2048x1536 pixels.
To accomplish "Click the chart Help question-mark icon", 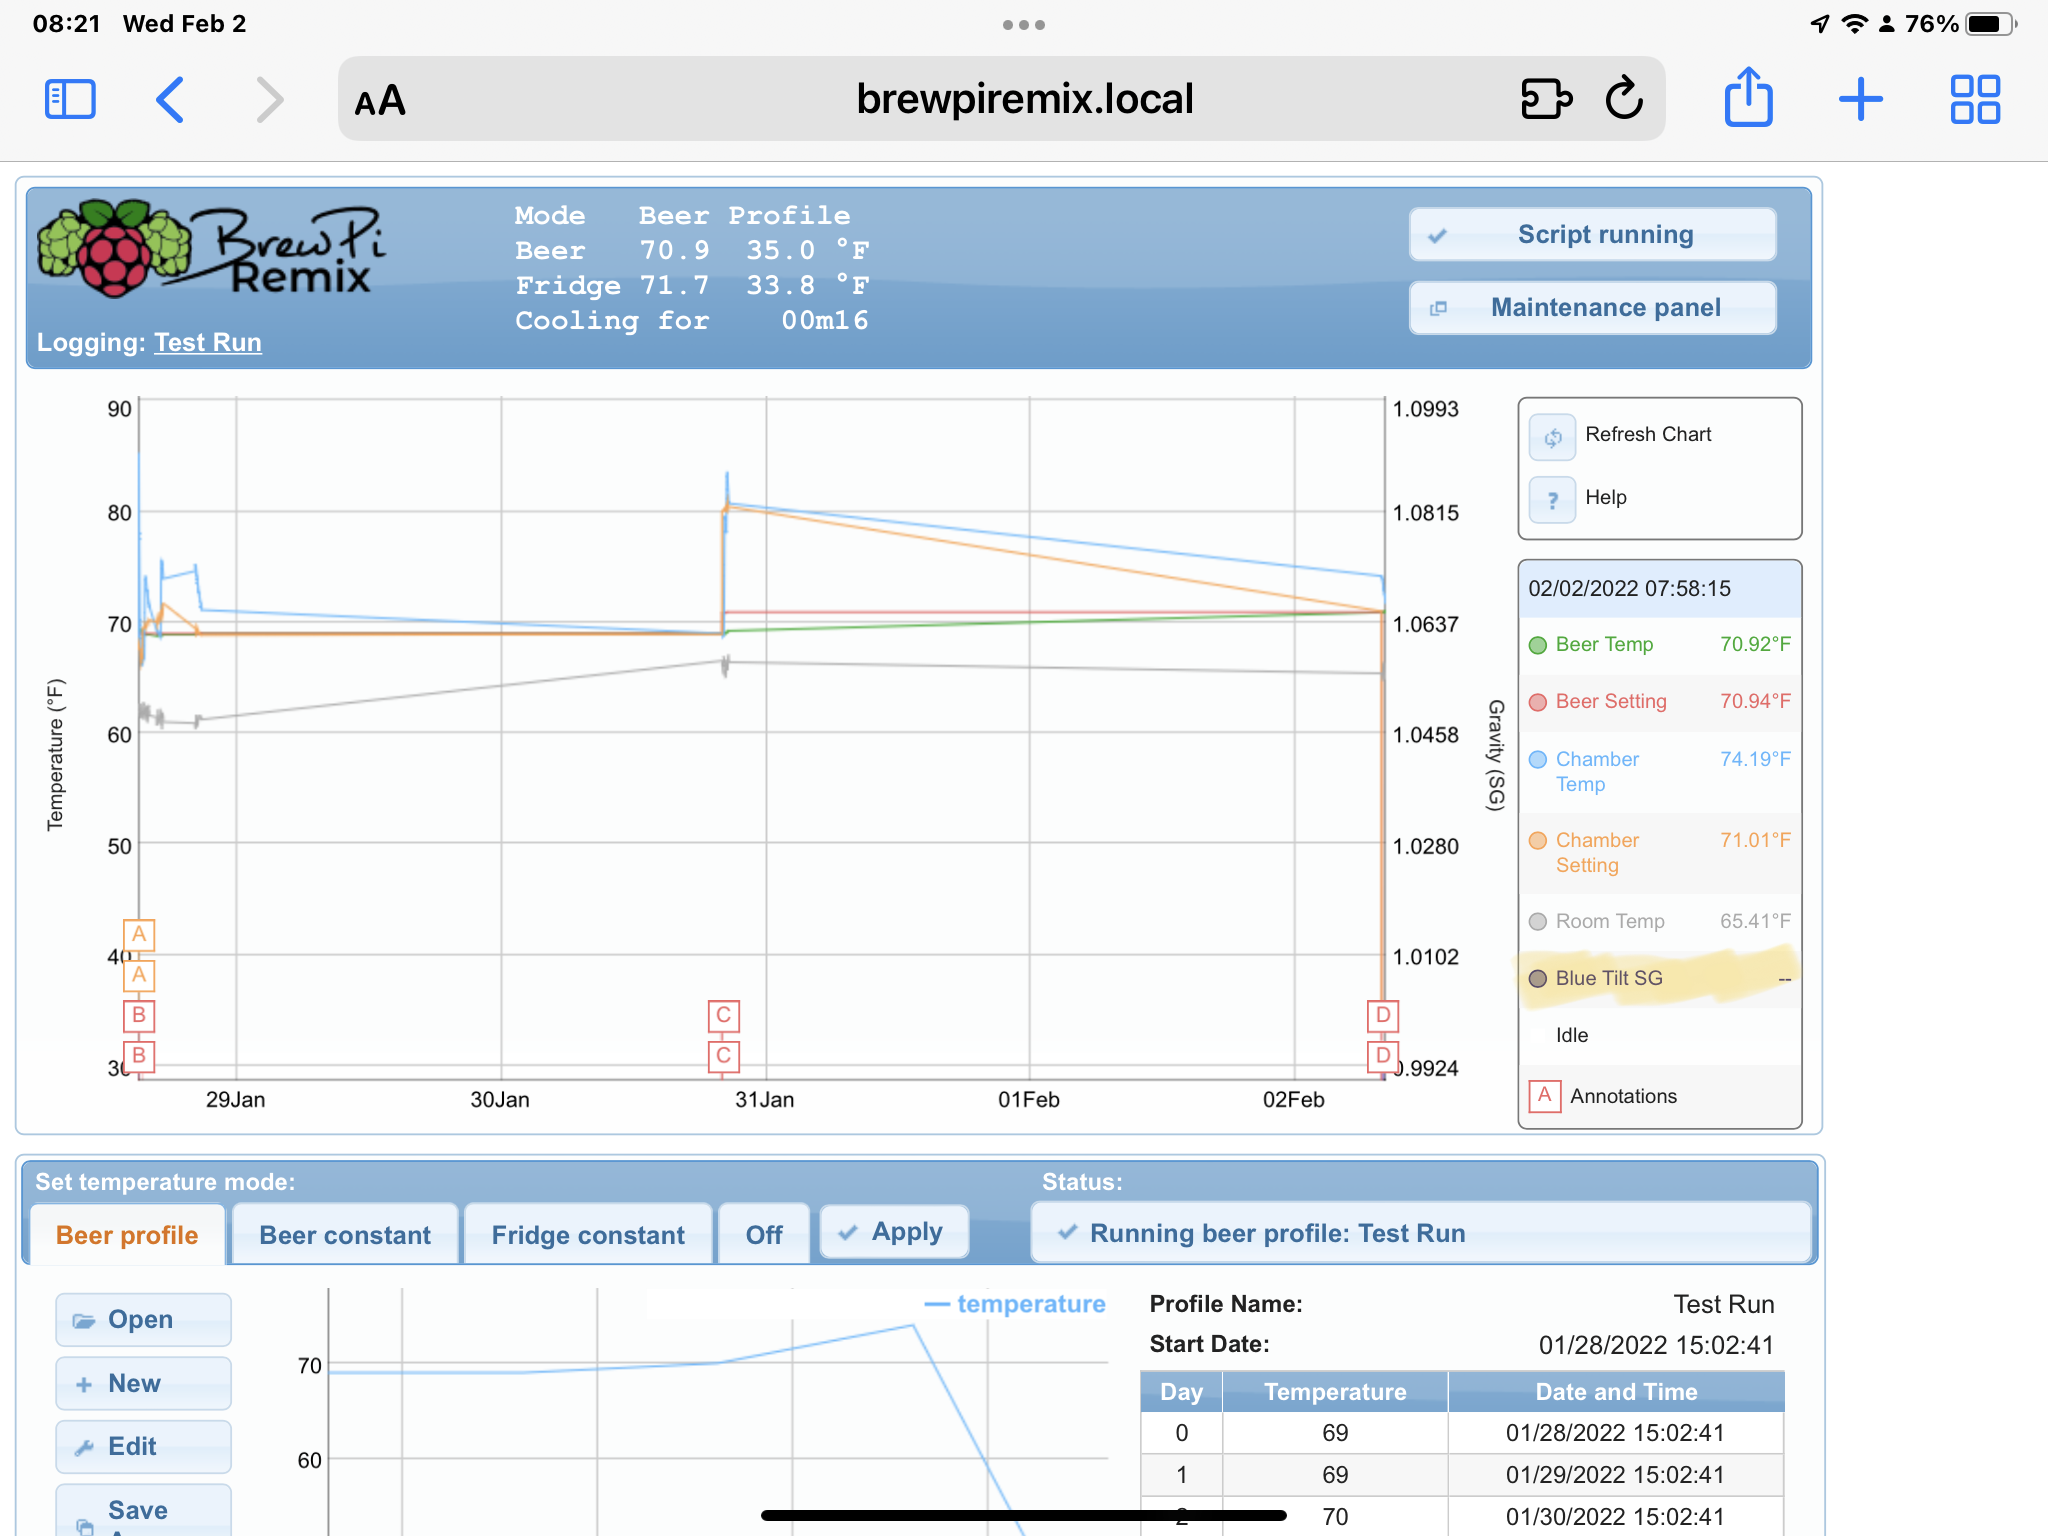I will (1553, 499).
